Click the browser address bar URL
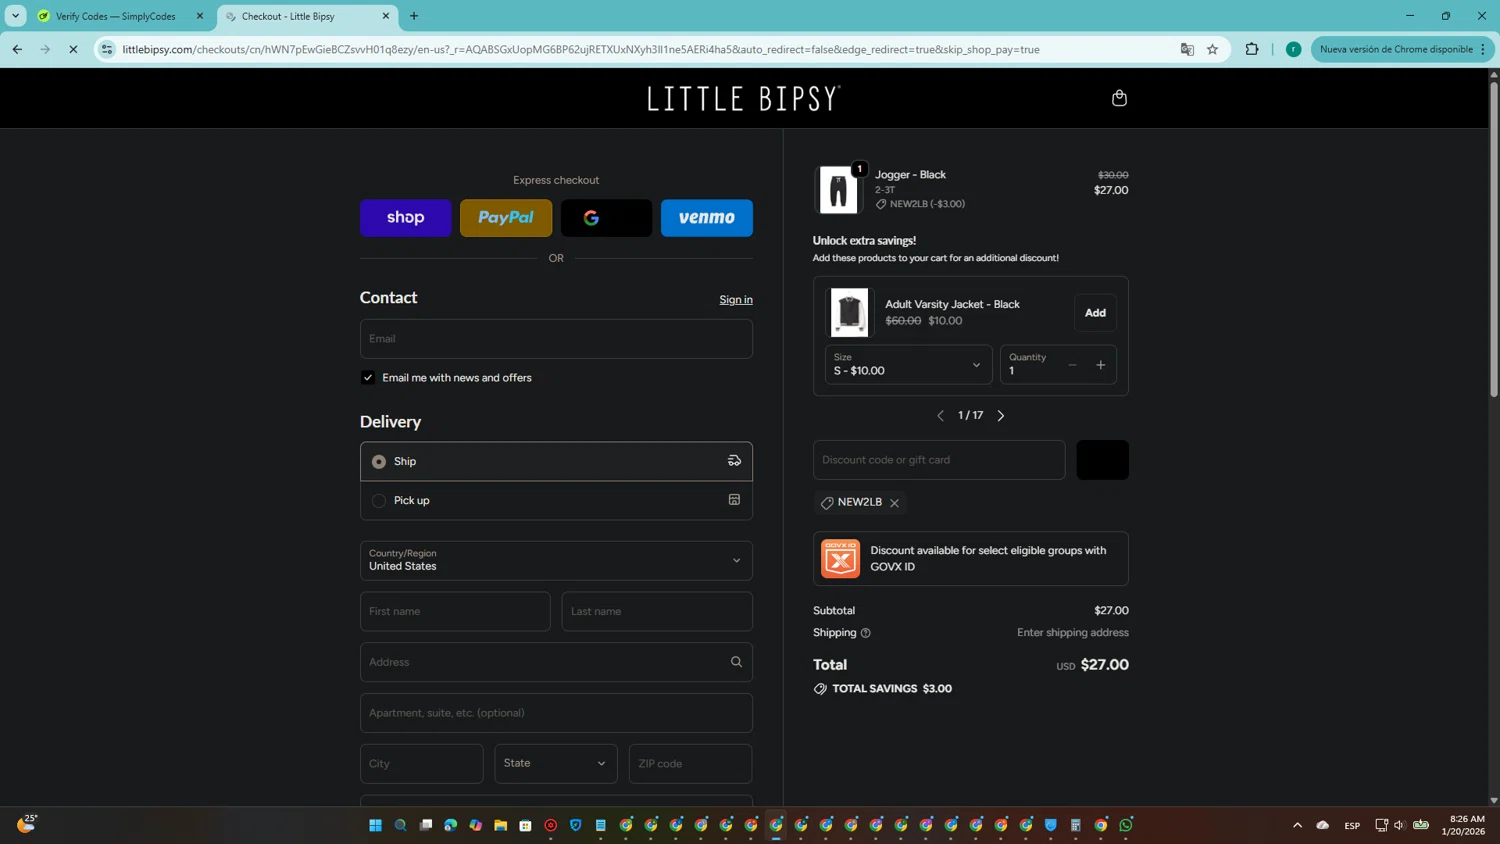This screenshot has width=1500, height=844. (x=580, y=49)
